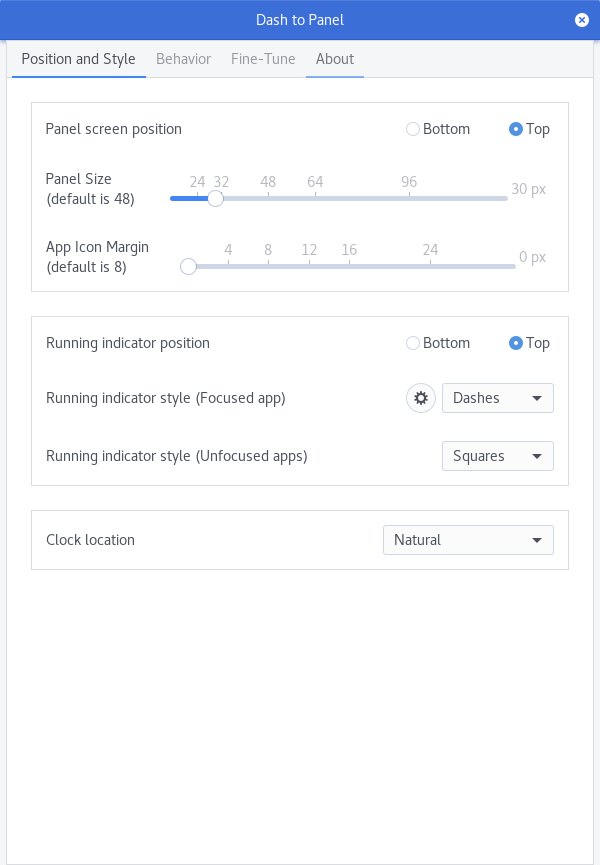This screenshot has width=600, height=865.
Task: Open the Dashes focused style dropdown
Action: 497,398
